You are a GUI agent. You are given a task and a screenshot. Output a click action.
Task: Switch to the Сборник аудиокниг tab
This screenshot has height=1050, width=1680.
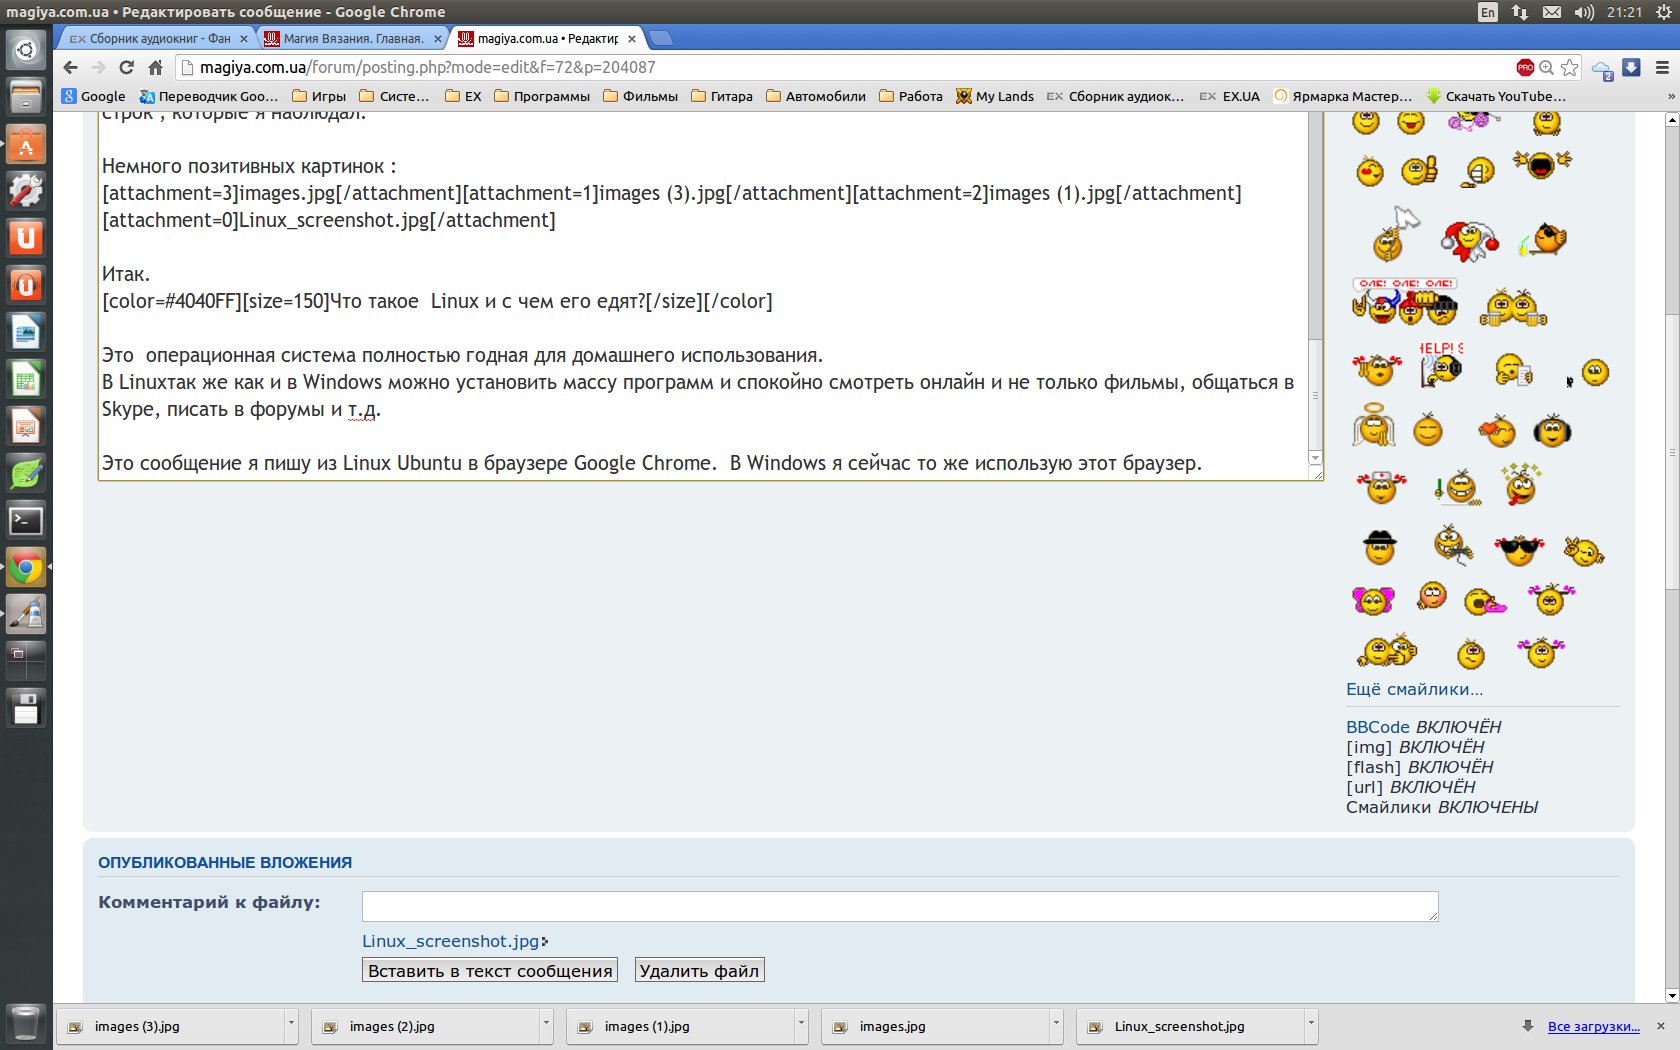point(157,38)
